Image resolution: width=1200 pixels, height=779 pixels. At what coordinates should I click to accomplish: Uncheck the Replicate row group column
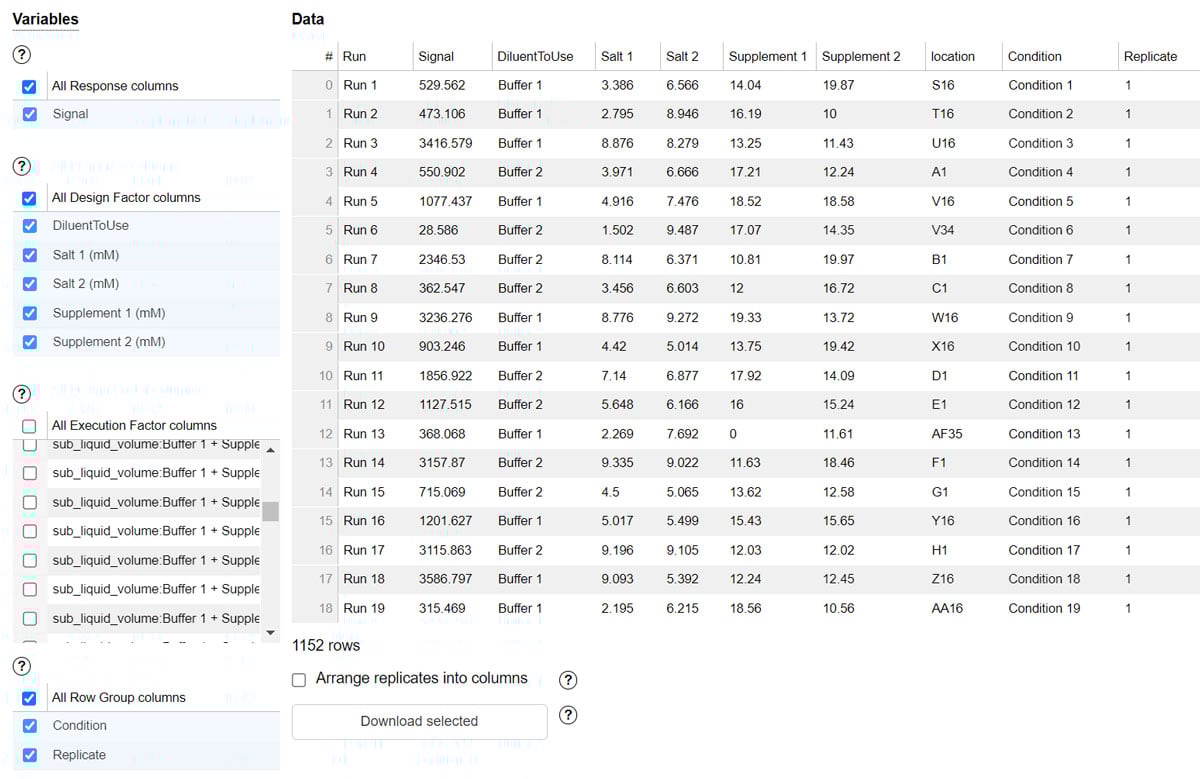click(28, 754)
